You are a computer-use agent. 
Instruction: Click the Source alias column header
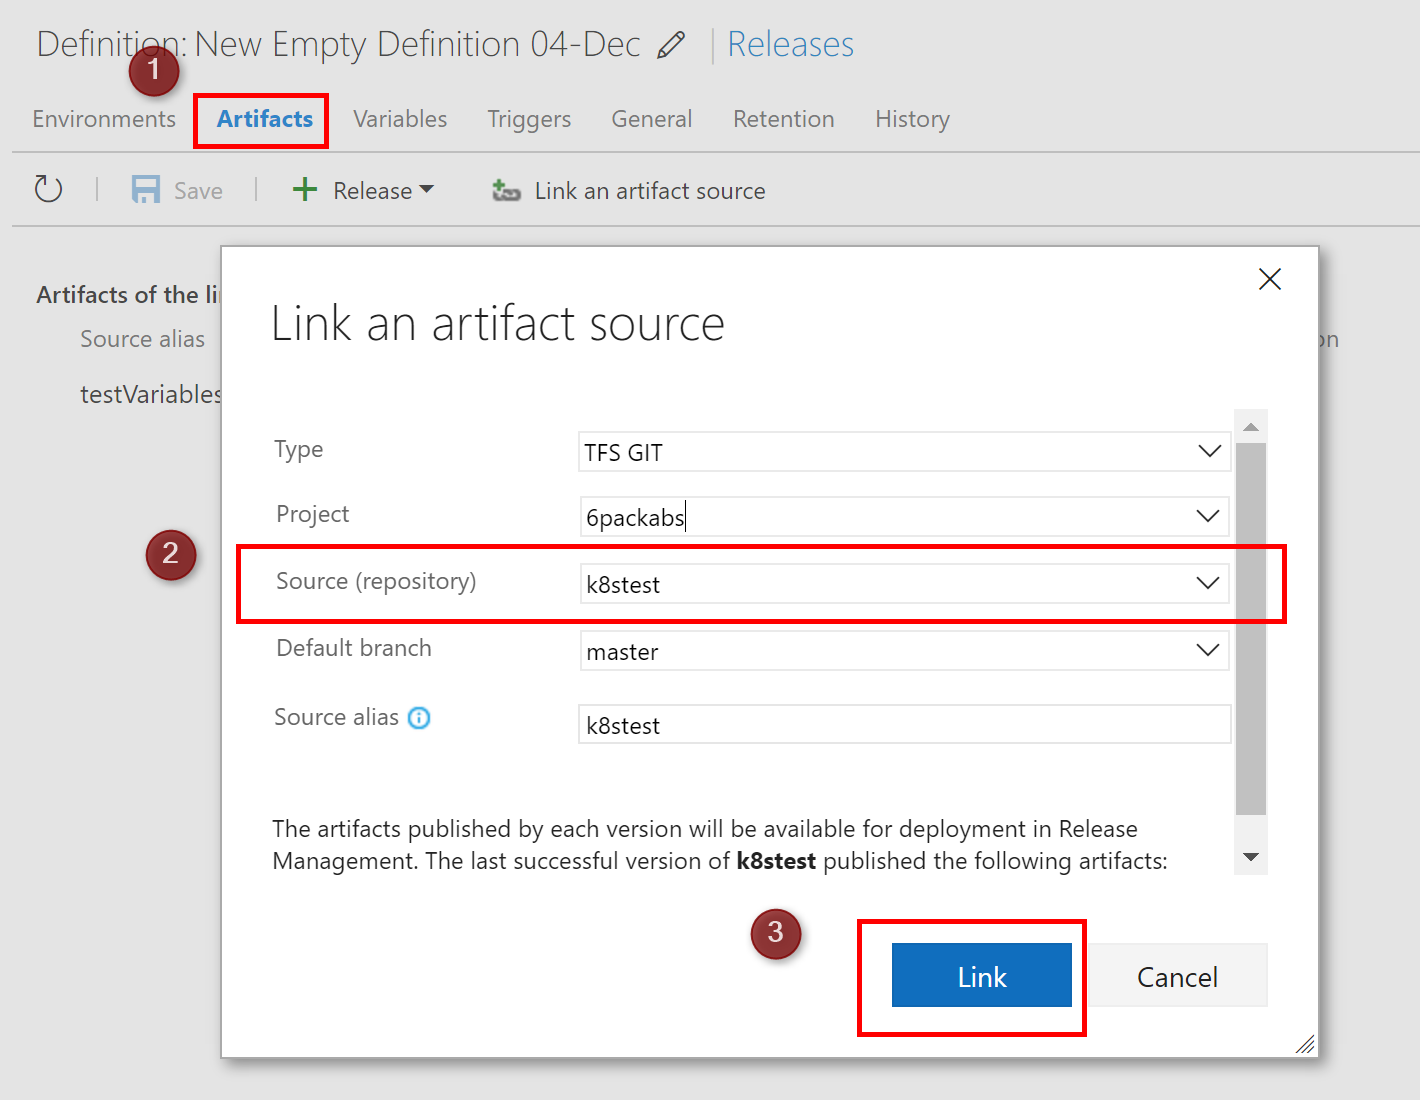coord(142,340)
